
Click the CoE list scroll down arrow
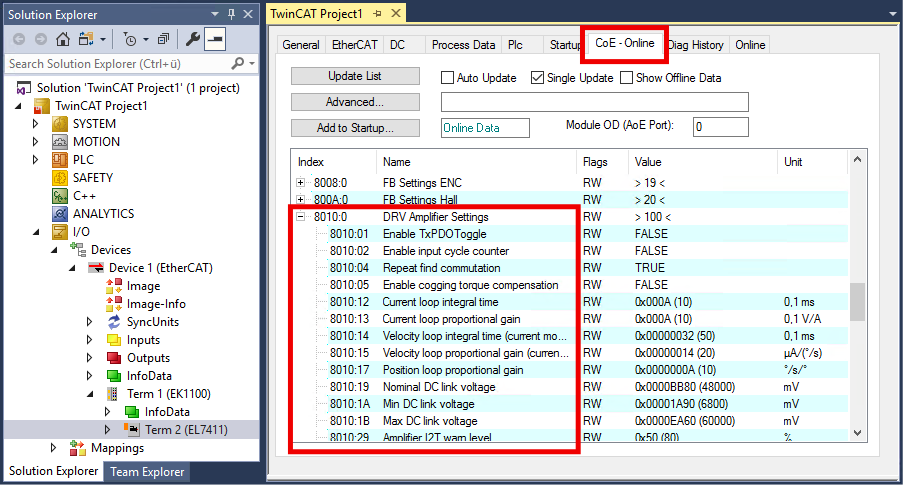click(x=858, y=433)
